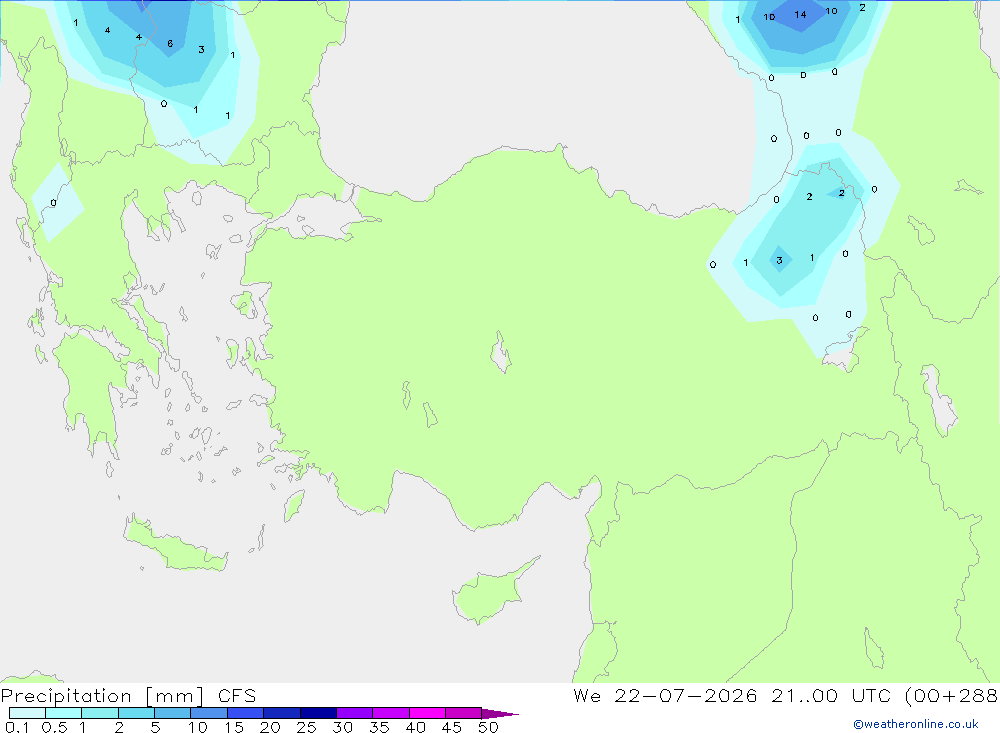Click the 25–30 mm navy legend segment
The height and width of the screenshot is (733, 1000).
click(x=318, y=713)
